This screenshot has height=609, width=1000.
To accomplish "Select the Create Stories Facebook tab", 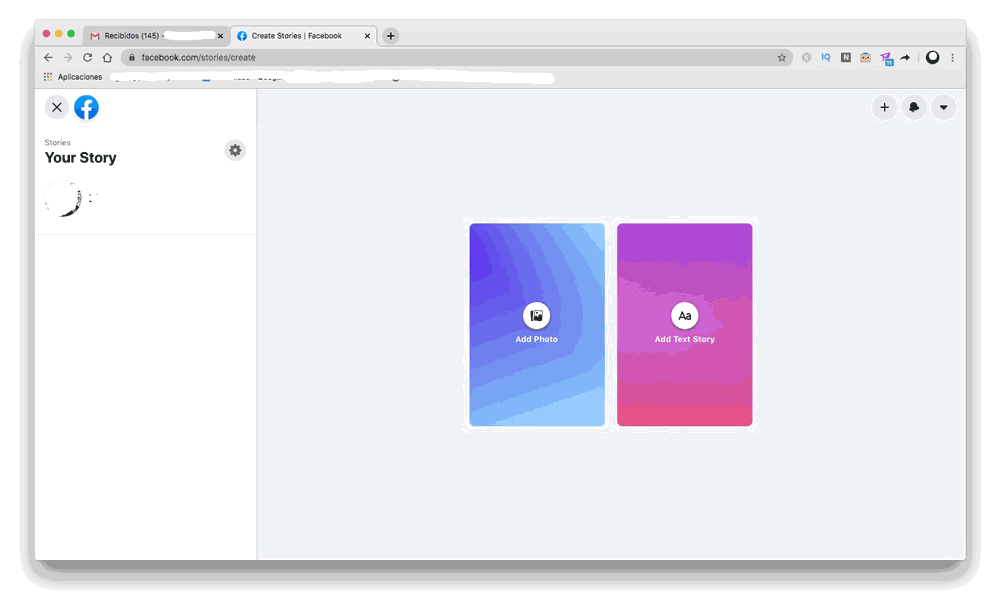I will (303, 36).
